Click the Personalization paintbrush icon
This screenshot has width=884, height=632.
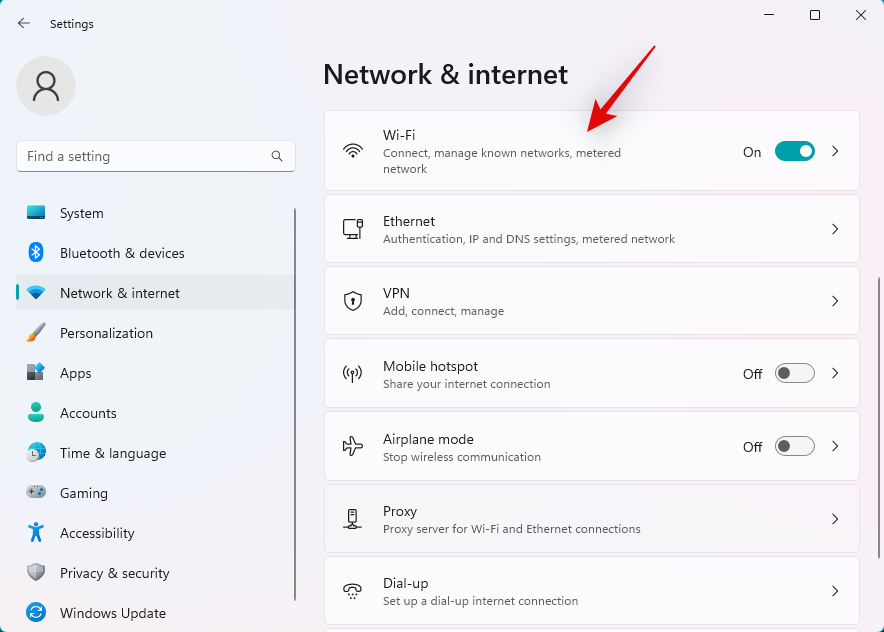[x=36, y=333]
